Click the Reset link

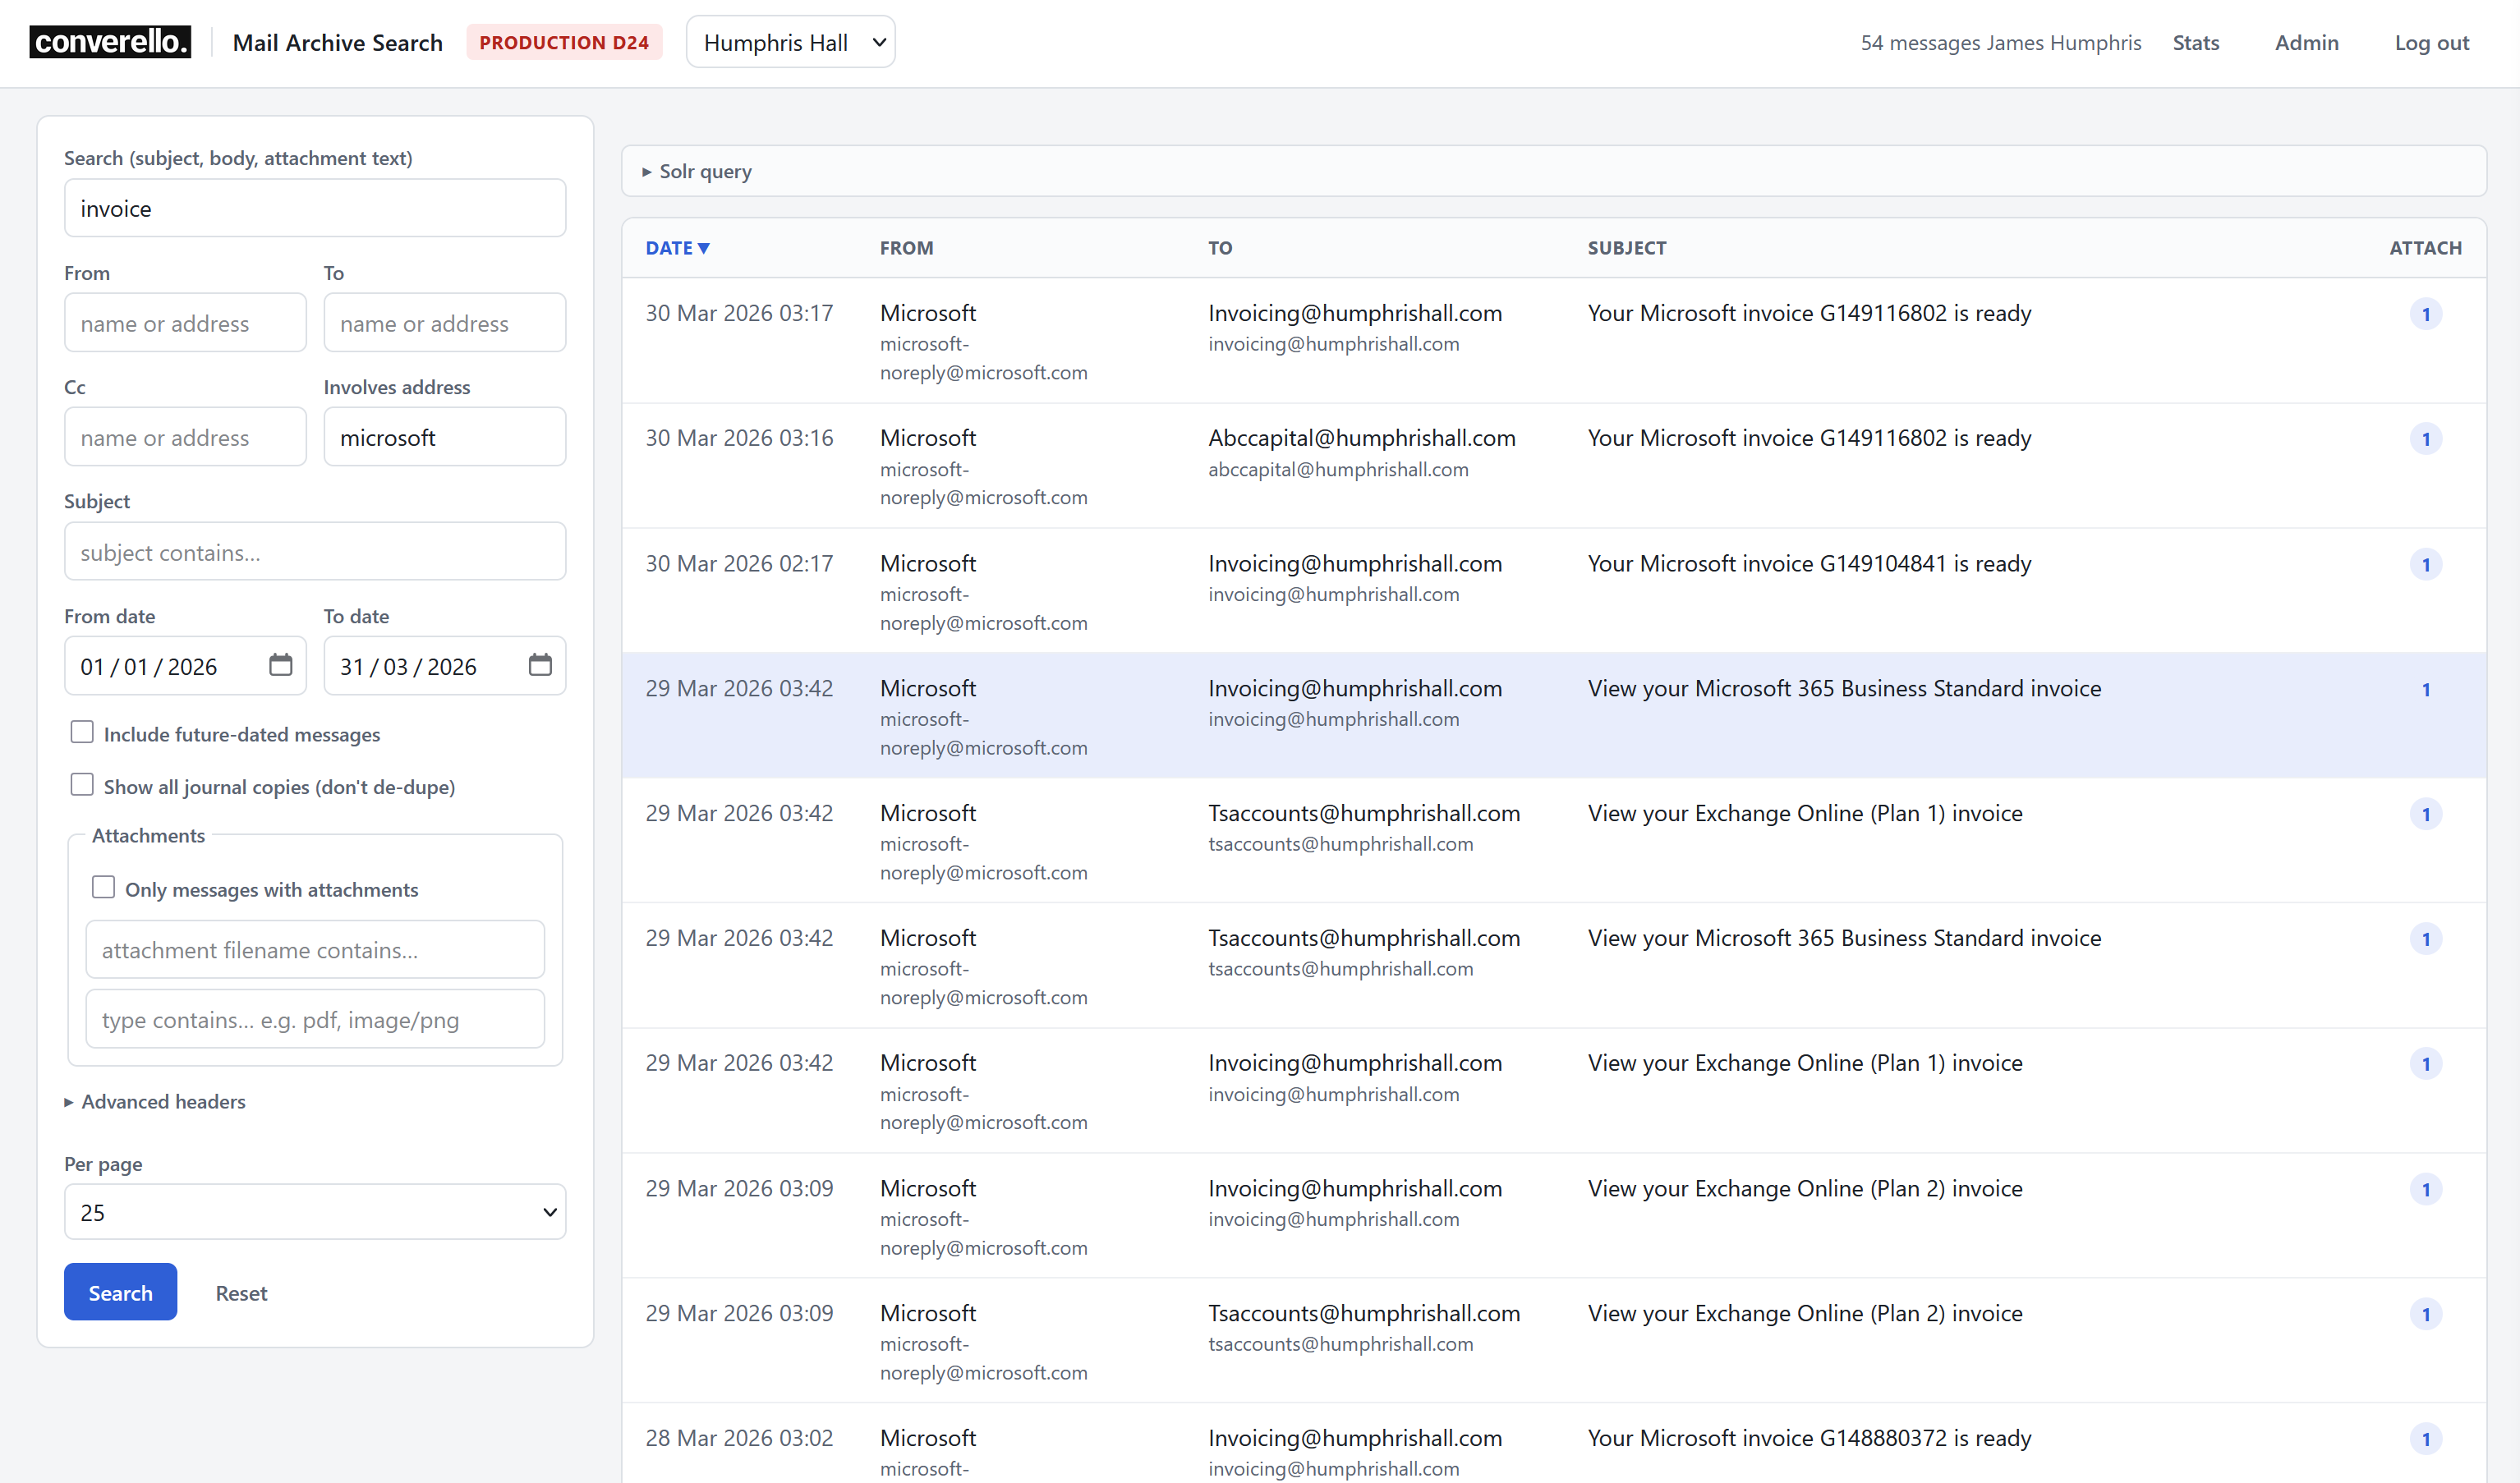pos(241,1293)
